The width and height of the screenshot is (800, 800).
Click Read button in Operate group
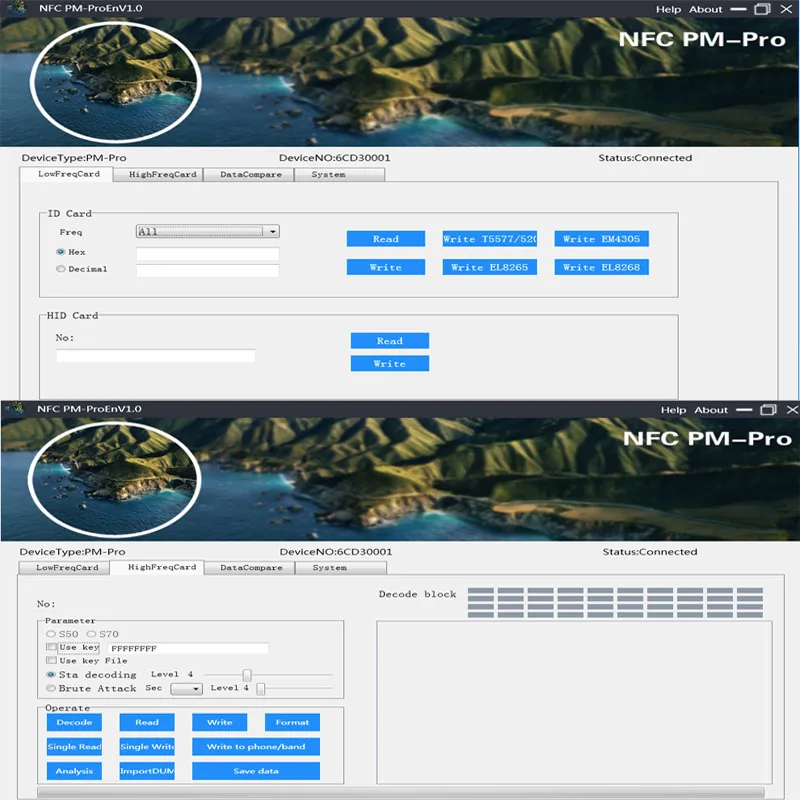[x=147, y=722]
